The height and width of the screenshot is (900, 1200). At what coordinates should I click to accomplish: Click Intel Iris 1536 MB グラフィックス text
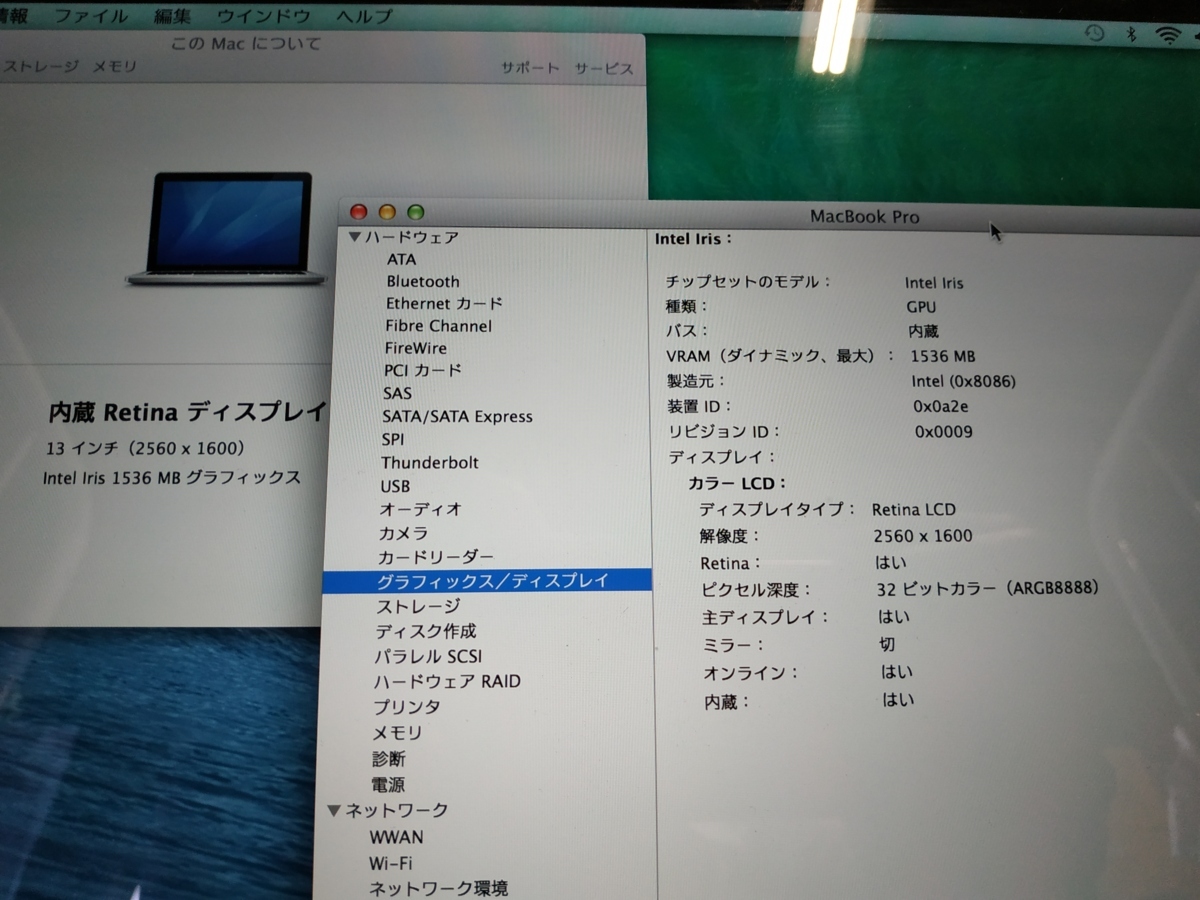(172, 478)
